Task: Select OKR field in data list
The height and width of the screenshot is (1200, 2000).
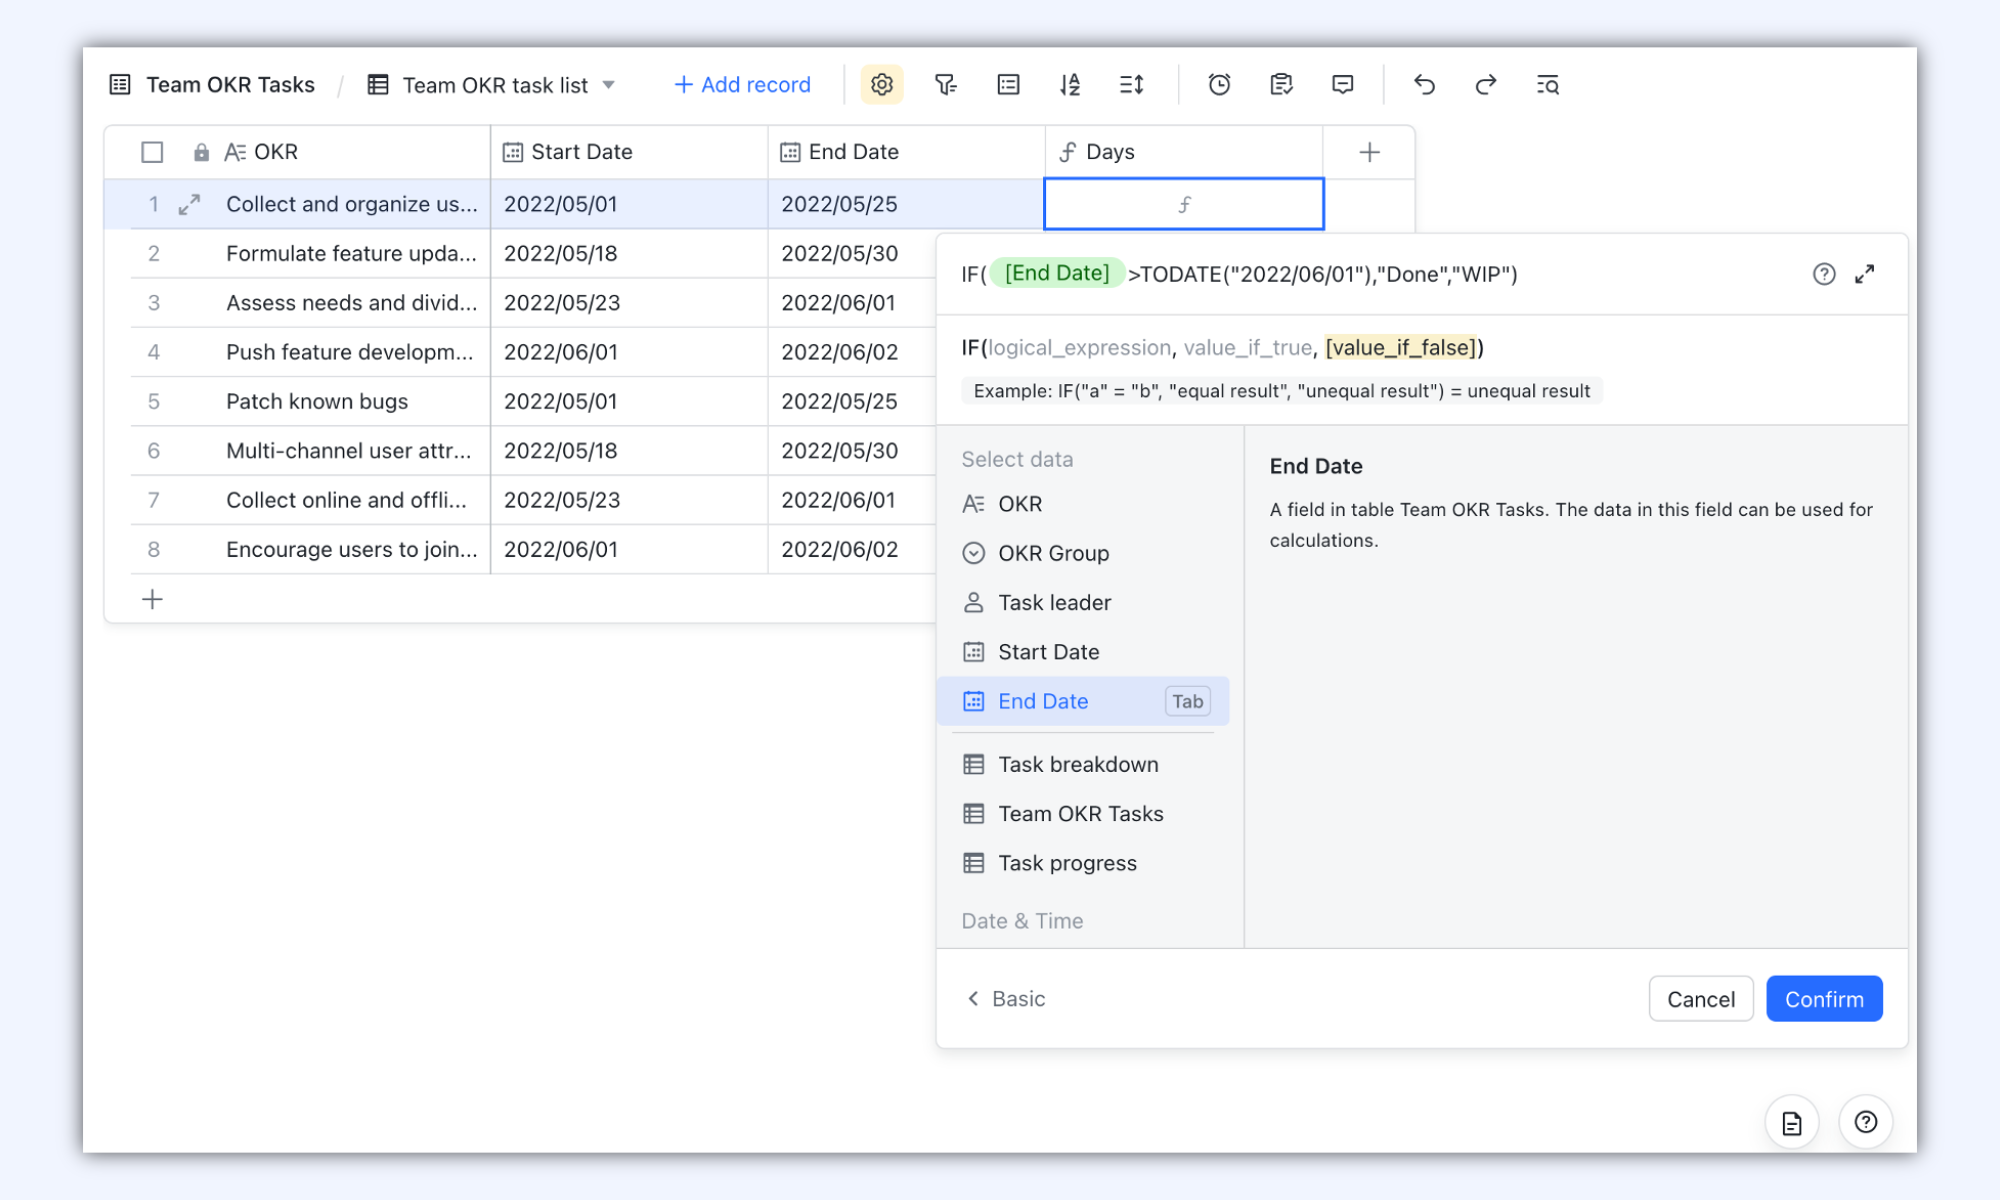Action: click(x=1083, y=504)
